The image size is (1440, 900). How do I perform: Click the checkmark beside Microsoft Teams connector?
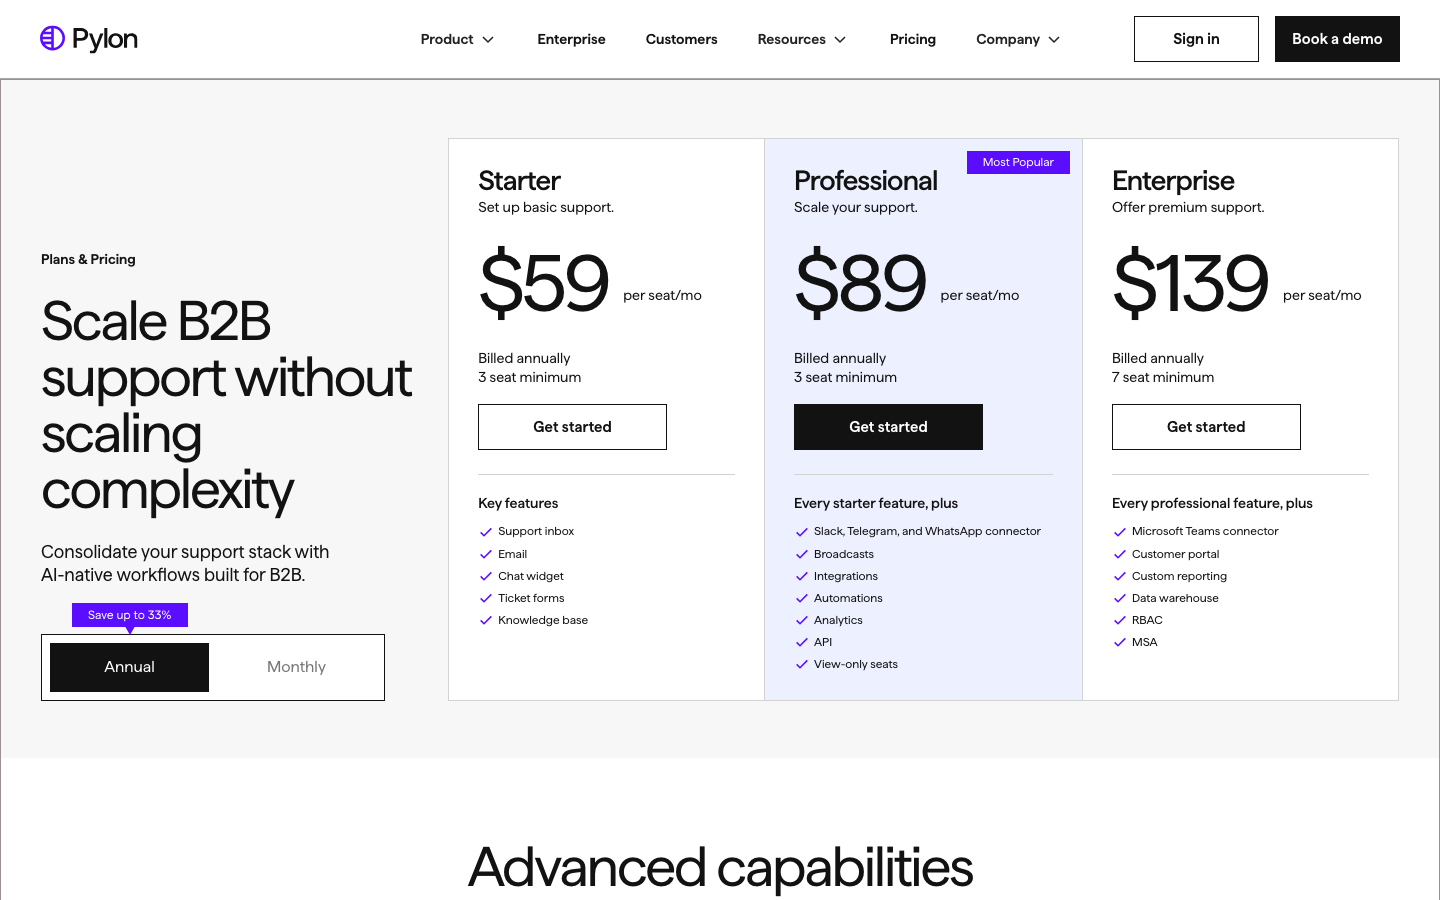[1120, 532]
